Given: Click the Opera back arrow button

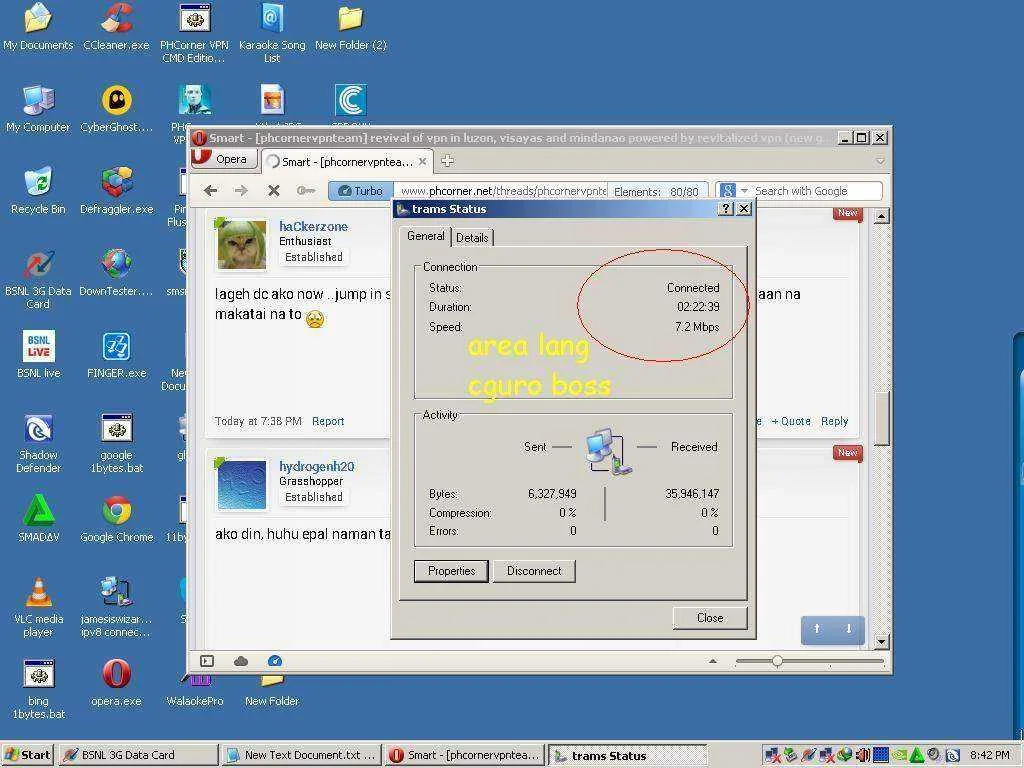Looking at the screenshot, I should click(210, 191).
